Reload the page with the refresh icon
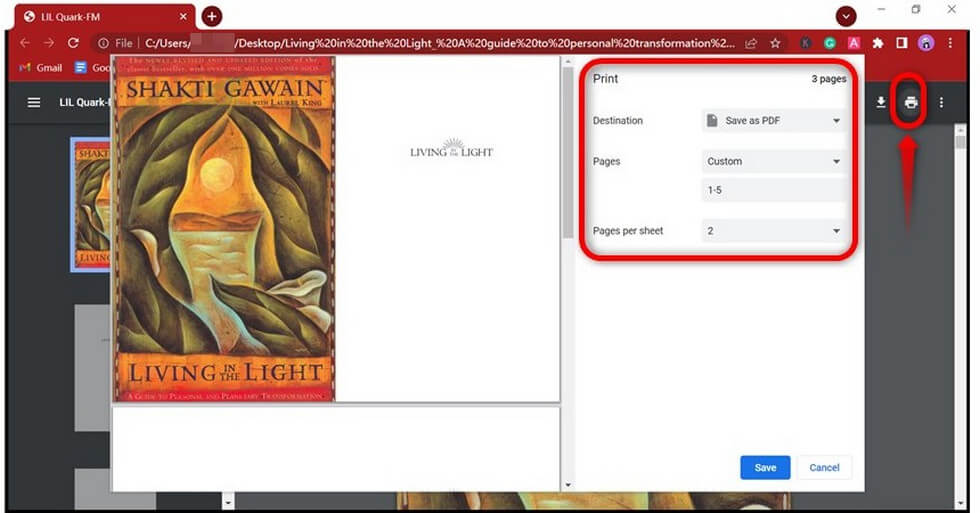The image size is (980, 513). pos(73,43)
